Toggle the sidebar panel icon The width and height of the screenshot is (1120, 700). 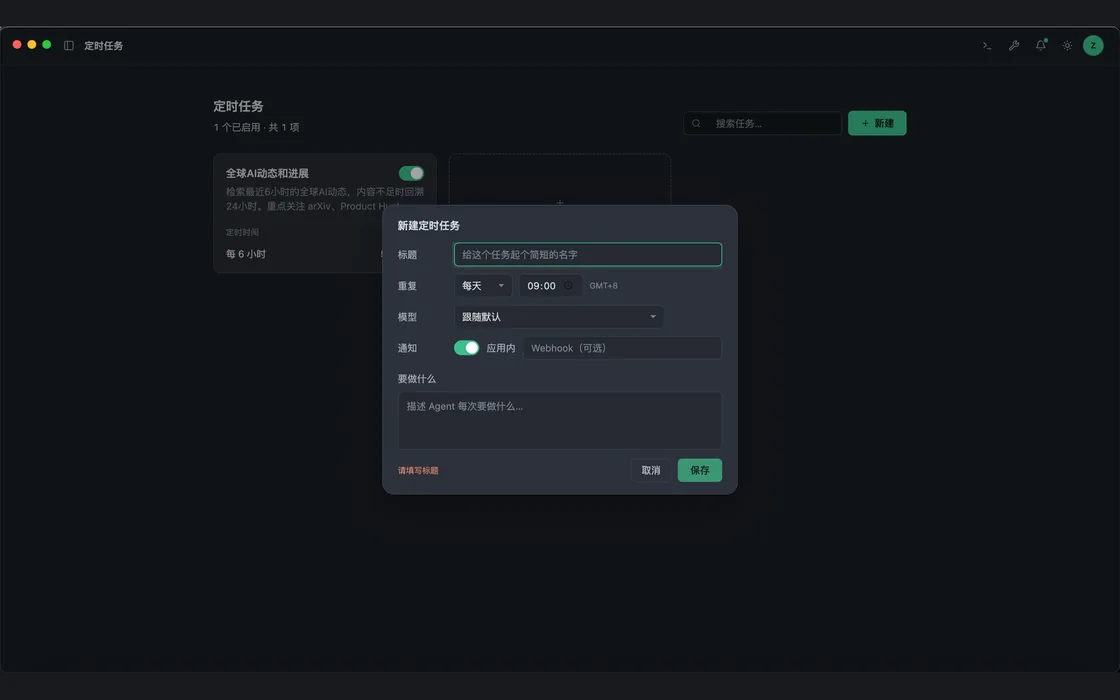click(x=69, y=45)
